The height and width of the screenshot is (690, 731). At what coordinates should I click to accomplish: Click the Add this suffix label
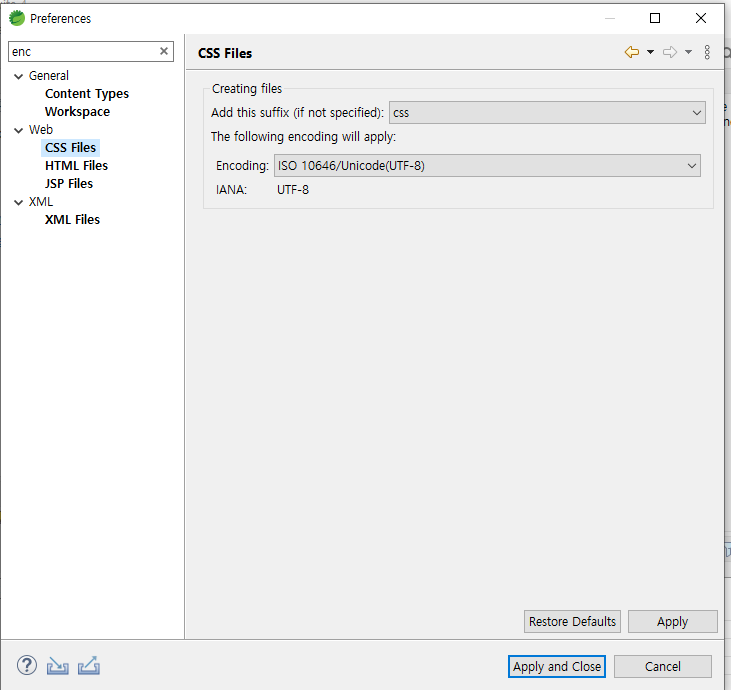pyautogui.click(x=297, y=113)
